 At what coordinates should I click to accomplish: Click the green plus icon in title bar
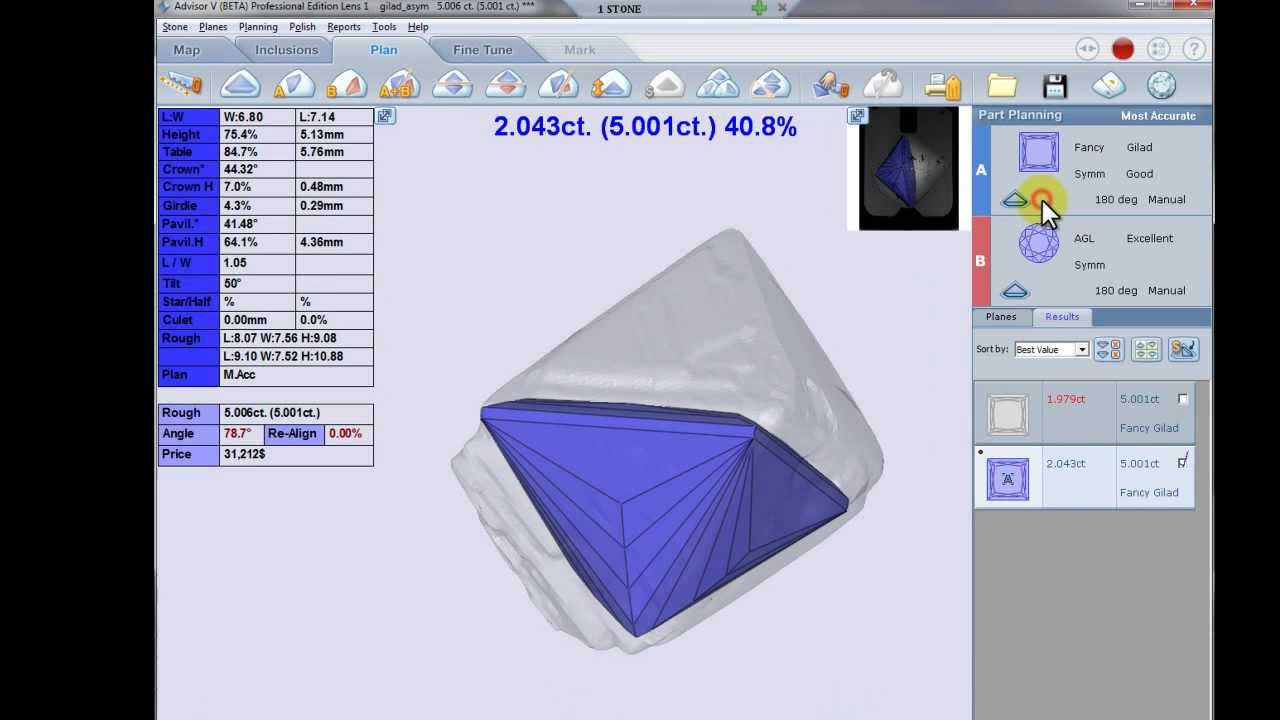pos(760,8)
